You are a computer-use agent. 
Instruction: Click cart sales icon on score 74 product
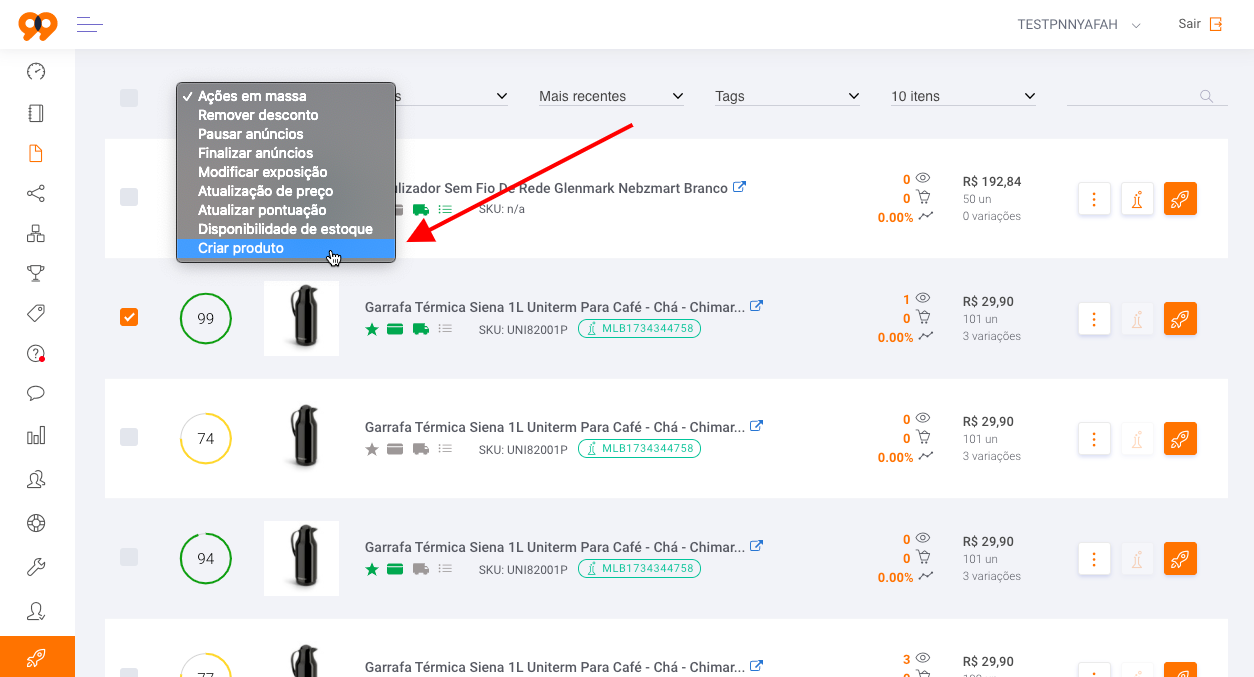923,437
